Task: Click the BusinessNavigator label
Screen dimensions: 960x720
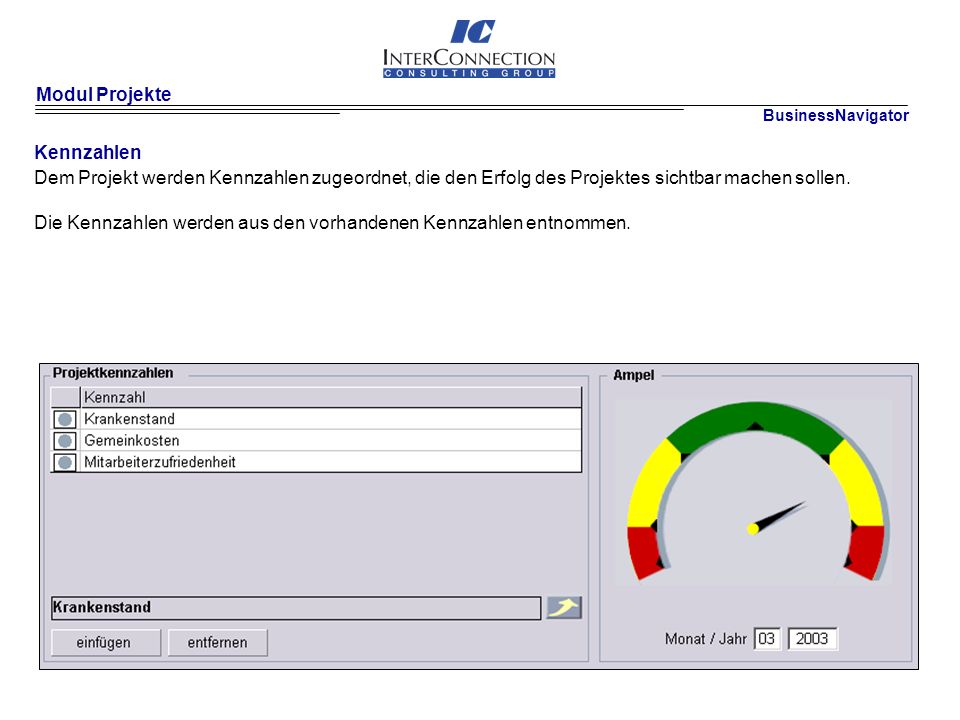Action: pos(836,115)
